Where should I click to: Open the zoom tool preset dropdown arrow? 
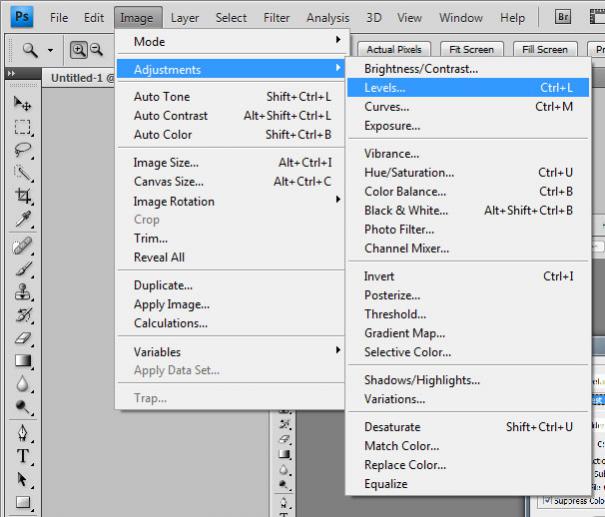(49, 50)
